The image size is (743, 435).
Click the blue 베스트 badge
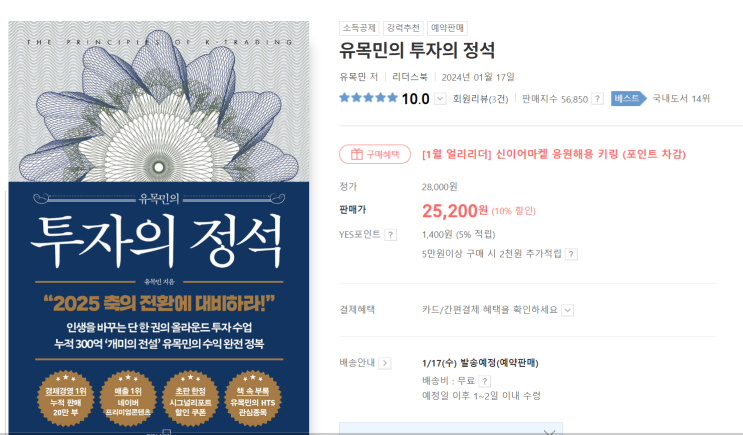point(628,99)
